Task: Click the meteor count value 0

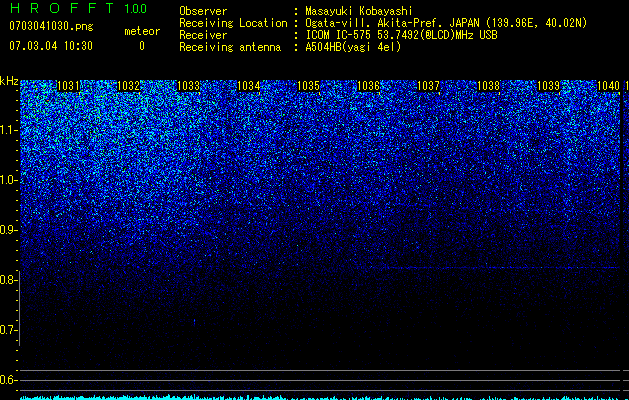Action: (142, 46)
